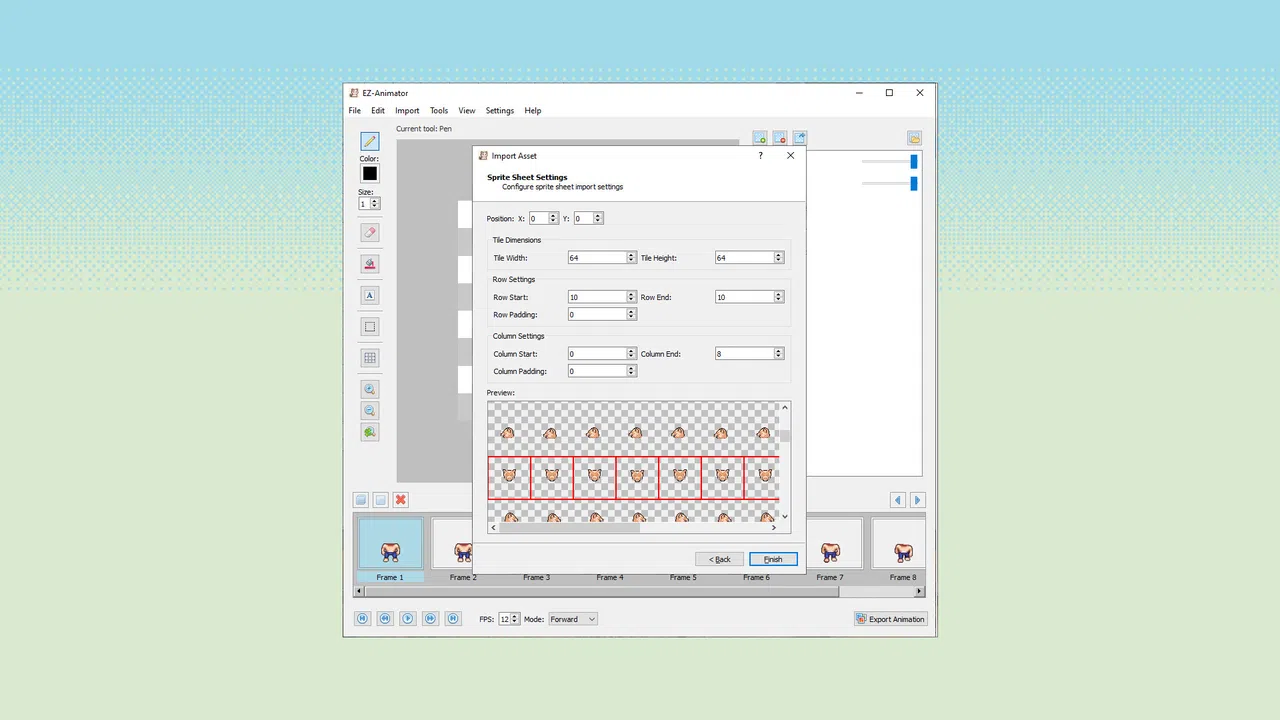The height and width of the screenshot is (720, 1280).
Task: Jump to last frame playback button
Action: click(x=453, y=619)
